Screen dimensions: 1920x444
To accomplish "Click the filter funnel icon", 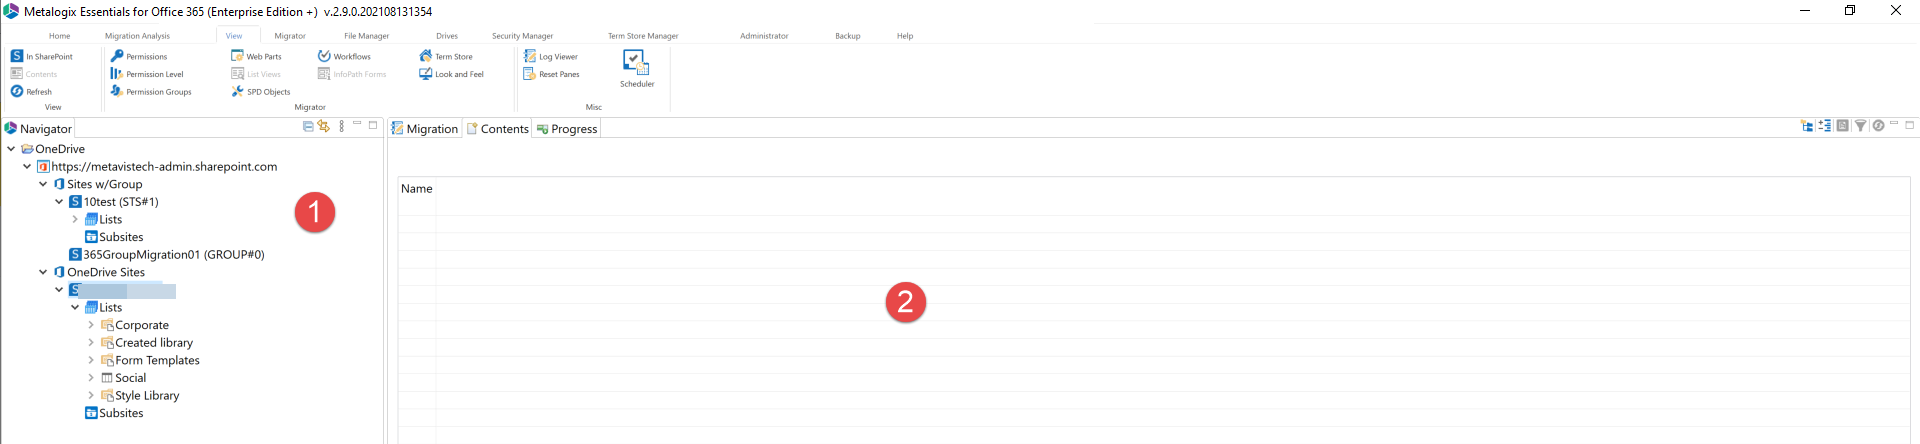I will tap(1860, 126).
